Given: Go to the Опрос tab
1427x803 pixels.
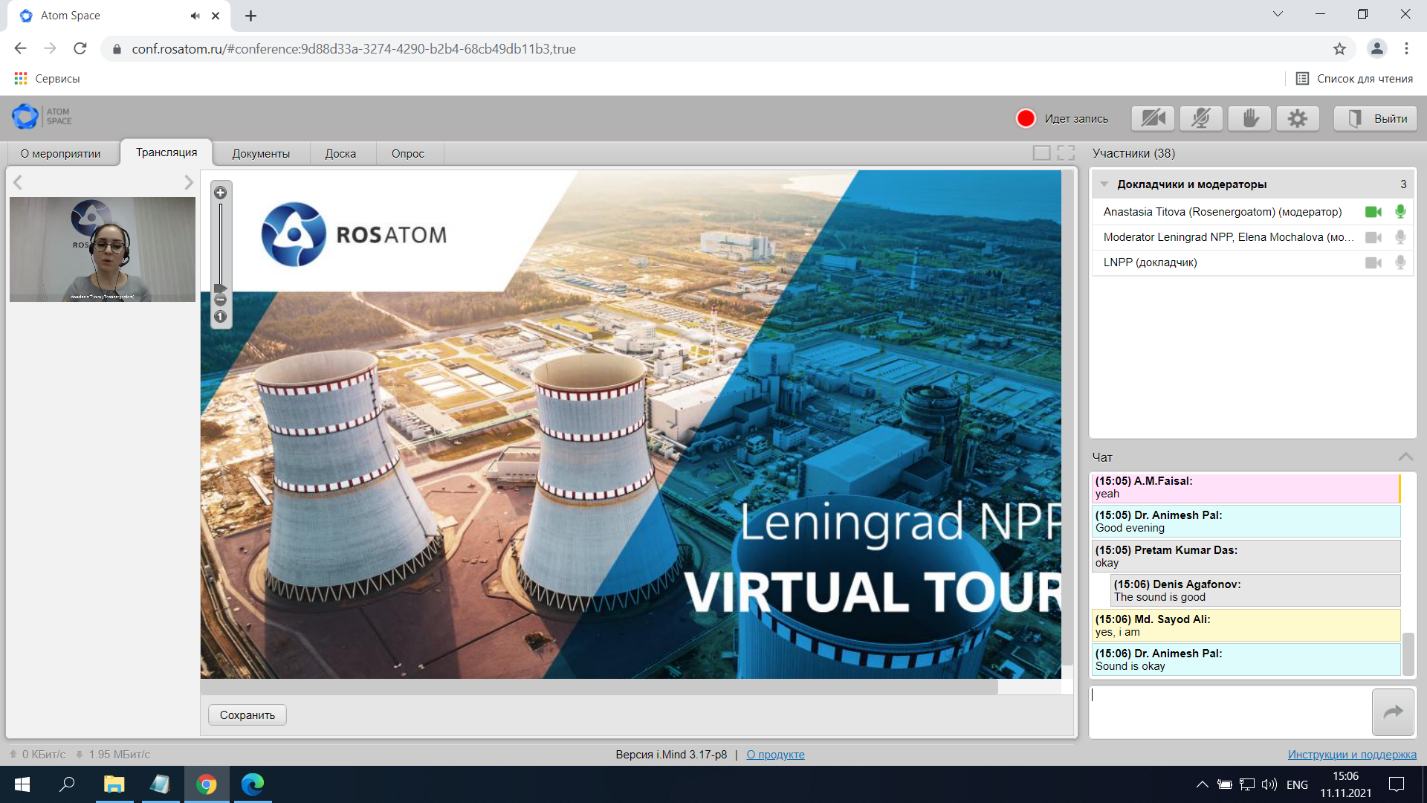Looking at the screenshot, I should click(x=408, y=153).
